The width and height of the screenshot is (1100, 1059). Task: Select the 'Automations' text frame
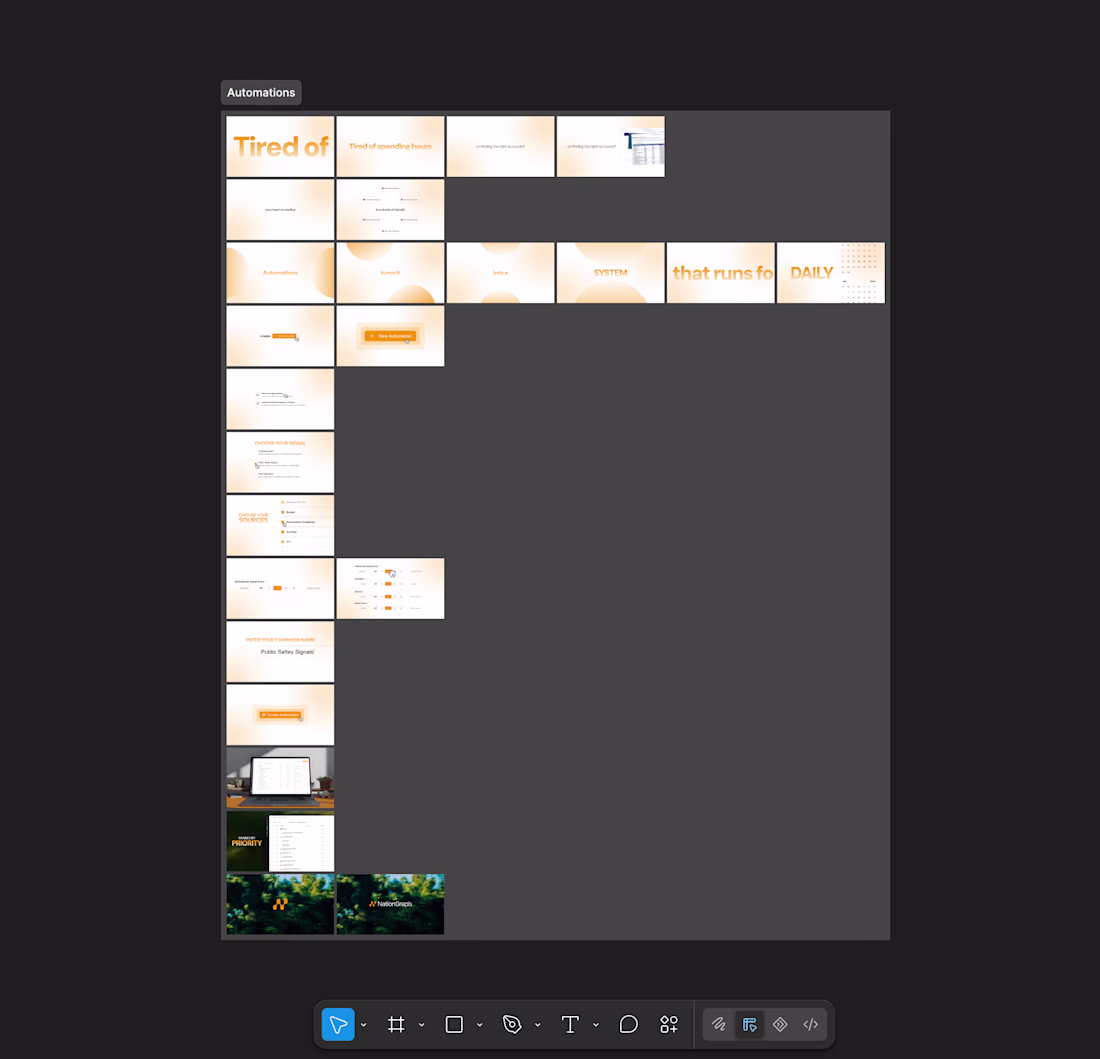(x=280, y=273)
